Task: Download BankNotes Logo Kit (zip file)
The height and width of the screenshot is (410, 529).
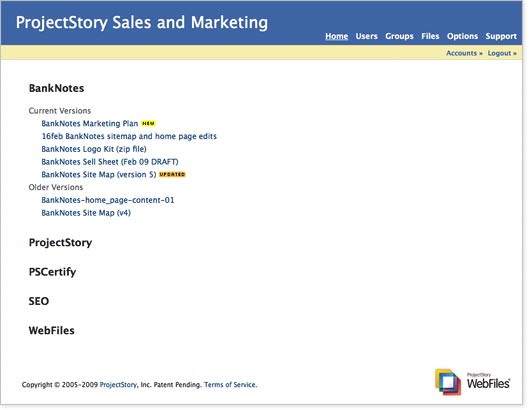Action: tap(94, 149)
